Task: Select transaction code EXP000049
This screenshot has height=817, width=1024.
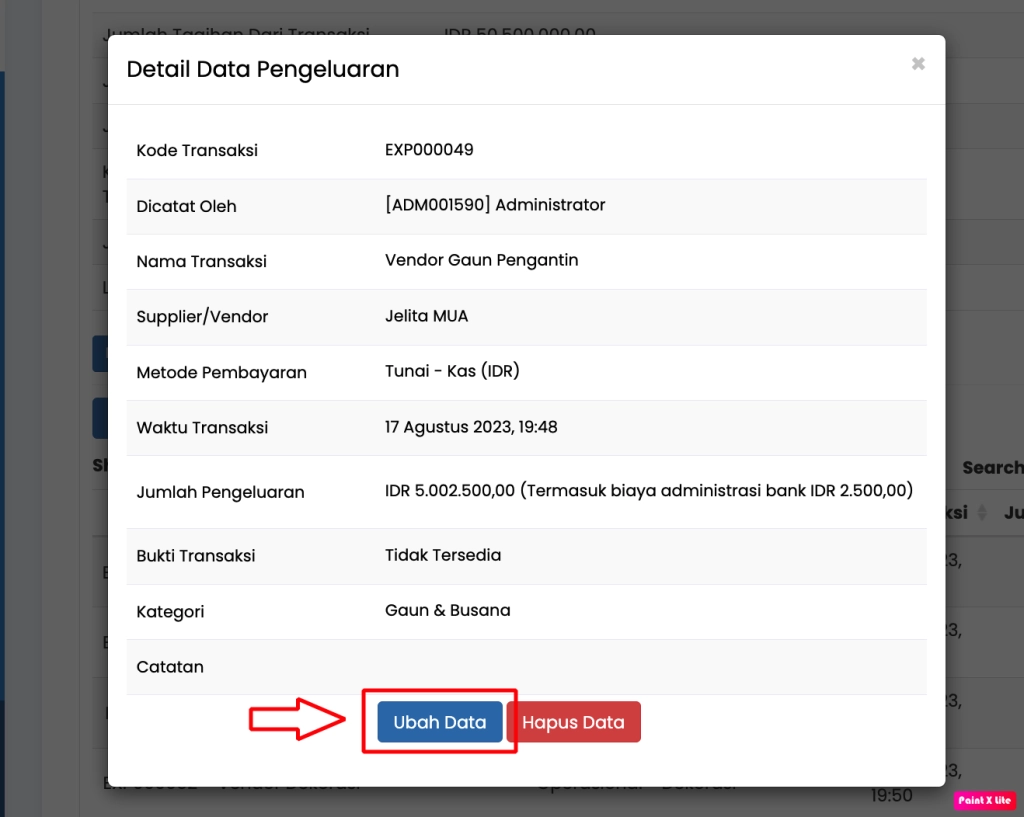Action: tap(429, 150)
